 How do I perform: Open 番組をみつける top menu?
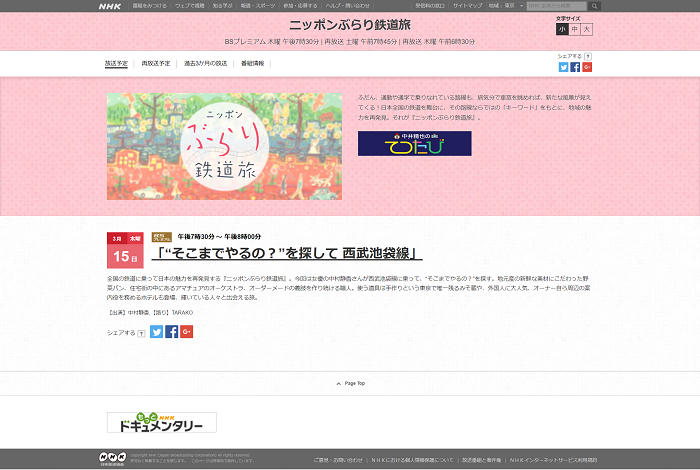(149, 6)
